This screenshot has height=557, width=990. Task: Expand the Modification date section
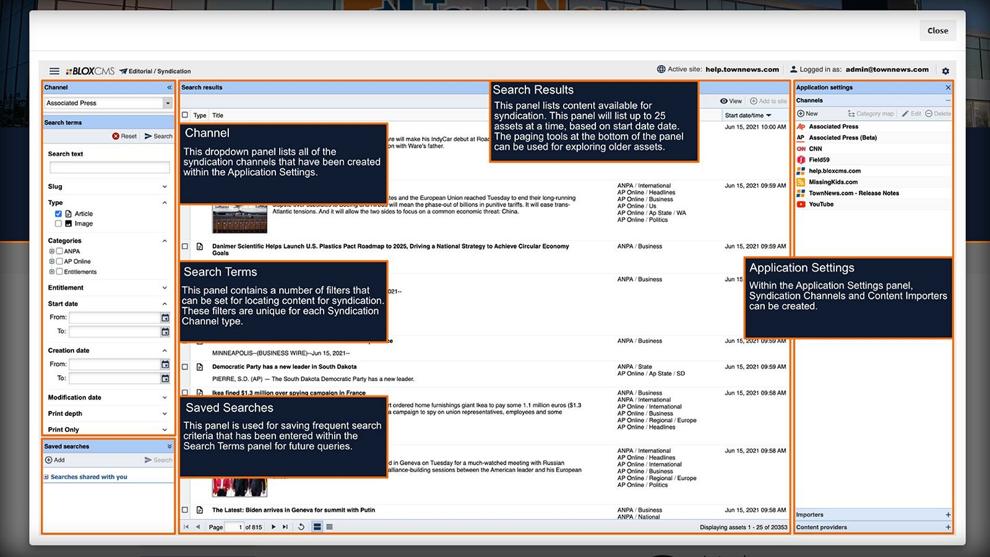(x=165, y=398)
